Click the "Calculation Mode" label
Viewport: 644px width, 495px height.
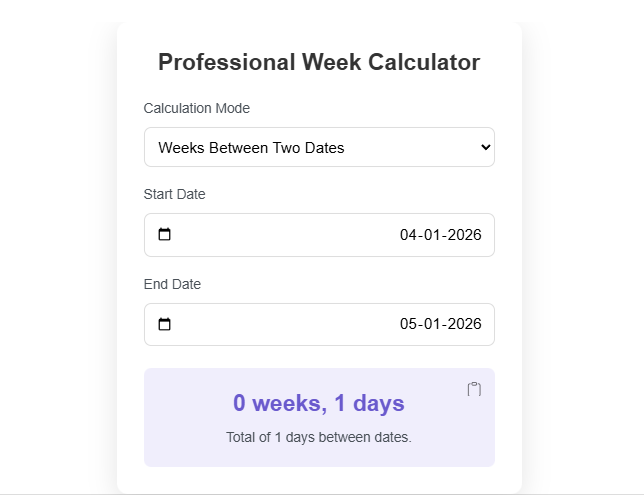pyautogui.click(x=197, y=108)
